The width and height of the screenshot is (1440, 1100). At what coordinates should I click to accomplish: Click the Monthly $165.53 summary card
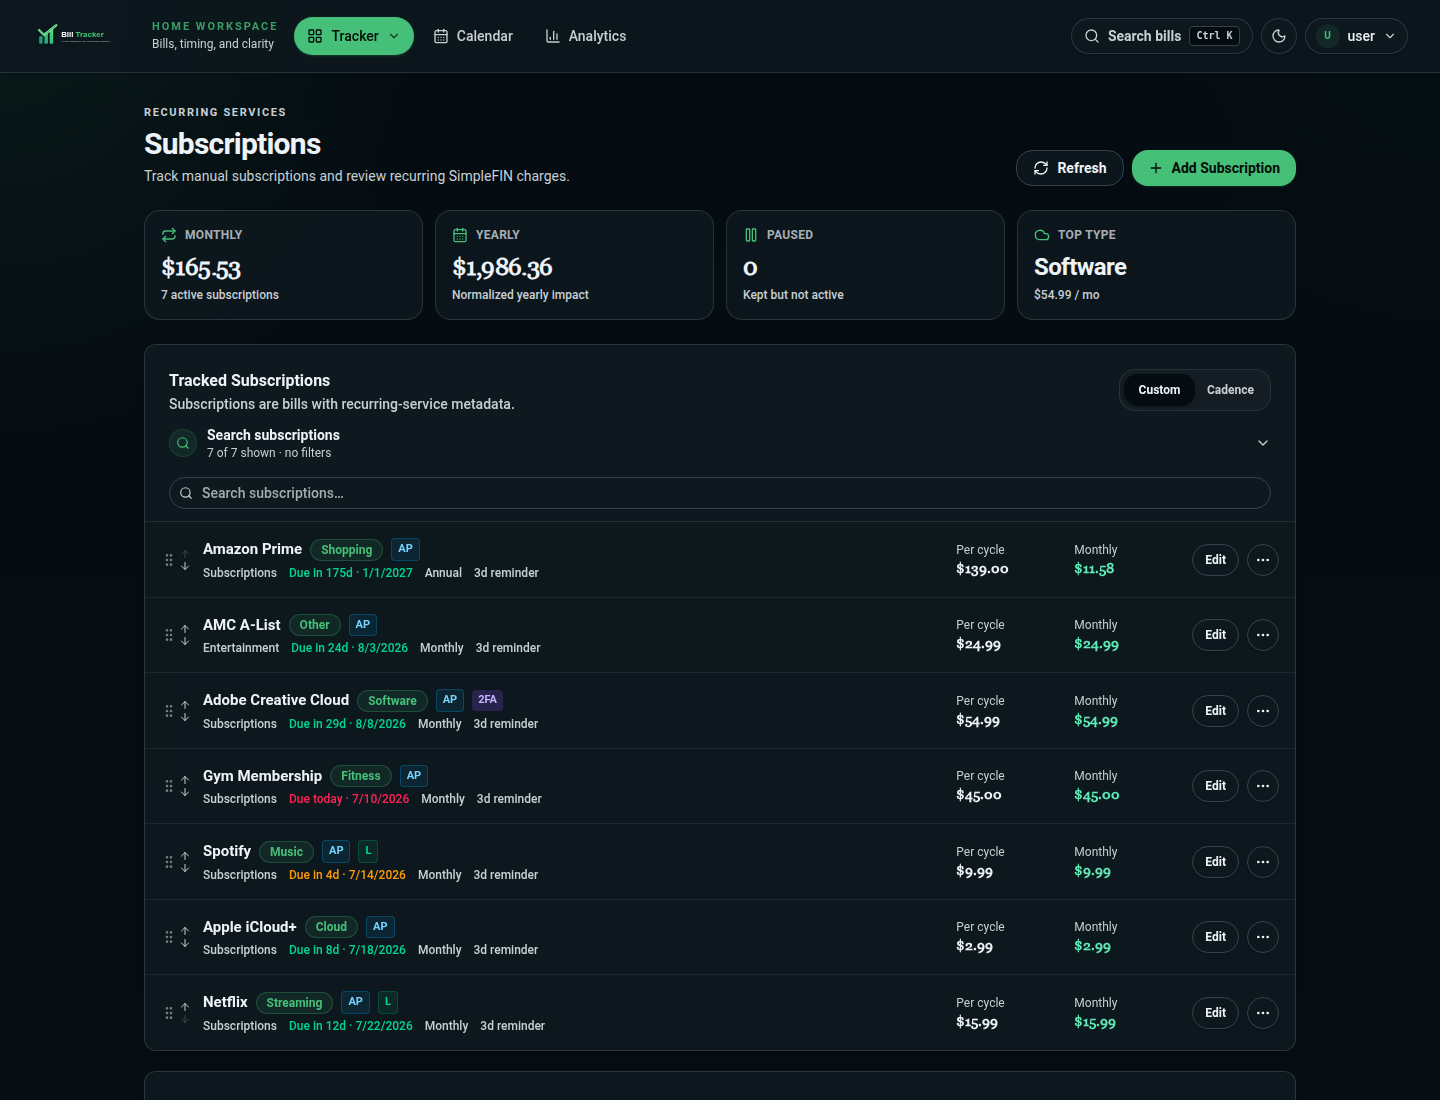tap(283, 265)
